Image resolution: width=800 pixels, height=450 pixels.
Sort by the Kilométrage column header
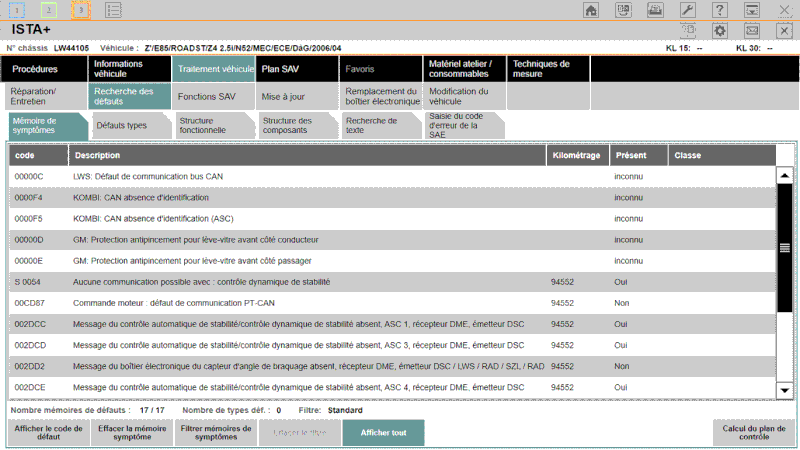point(578,156)
